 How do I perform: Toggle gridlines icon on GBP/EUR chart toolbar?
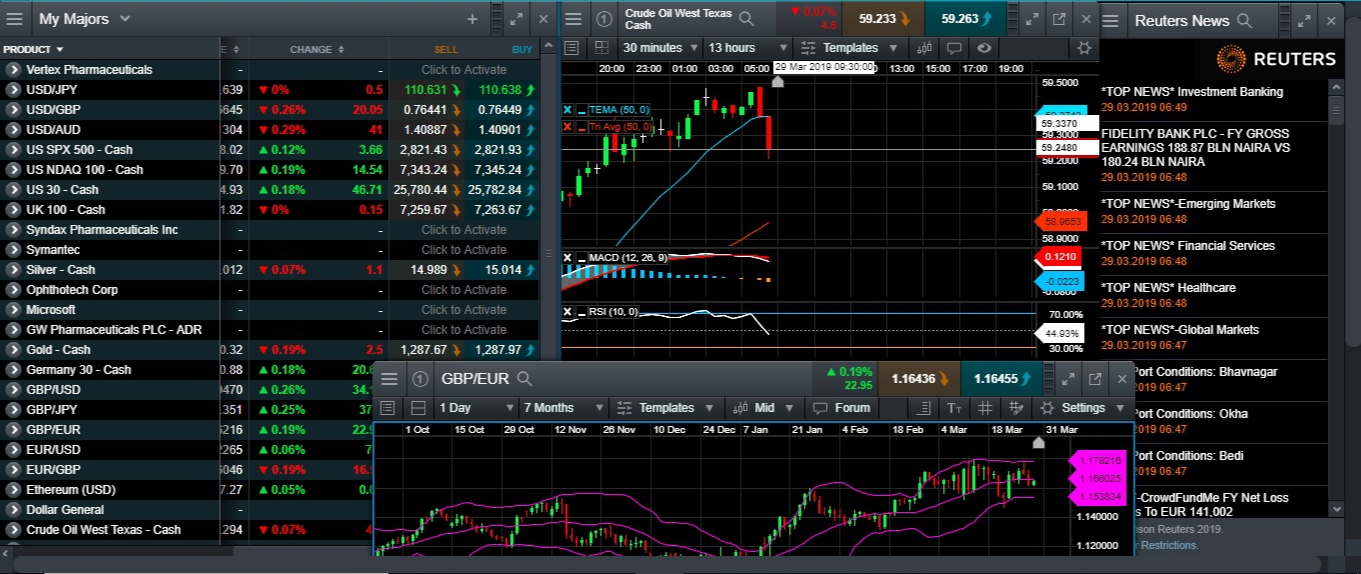coord(985,408)
